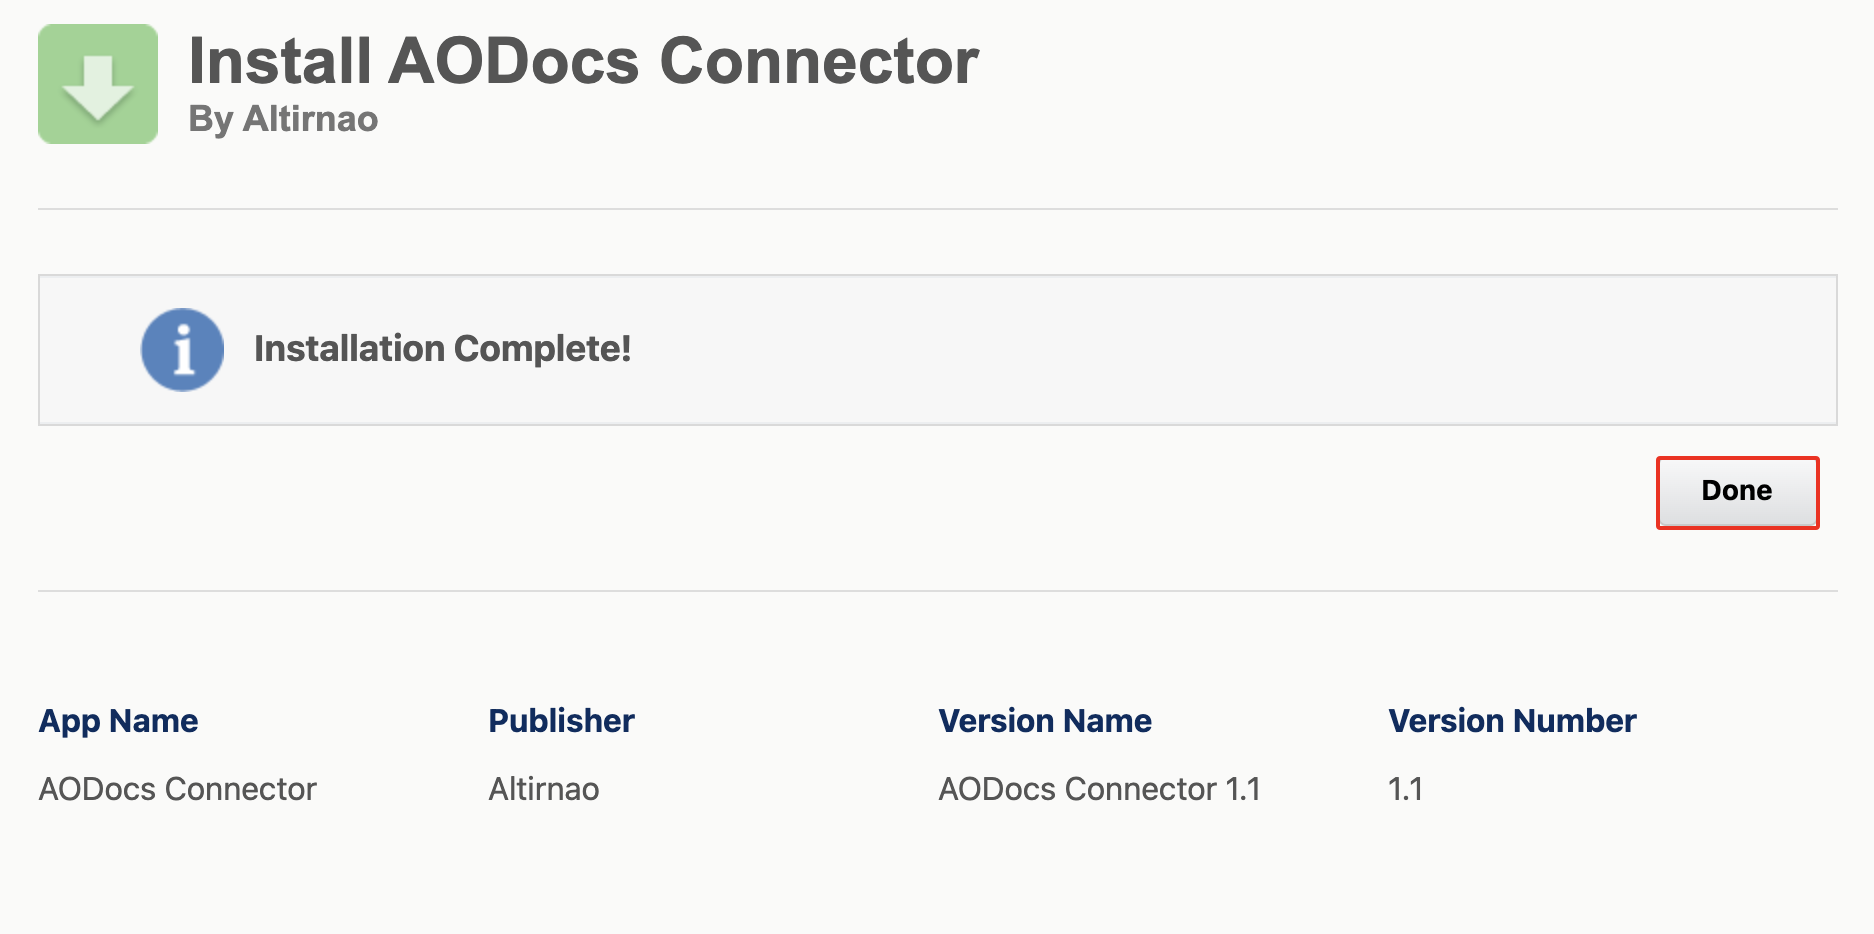This screenshot has width=1874, height=934.
Task: Click the Install AODocs Connector heading
Action: coord(583,62)
